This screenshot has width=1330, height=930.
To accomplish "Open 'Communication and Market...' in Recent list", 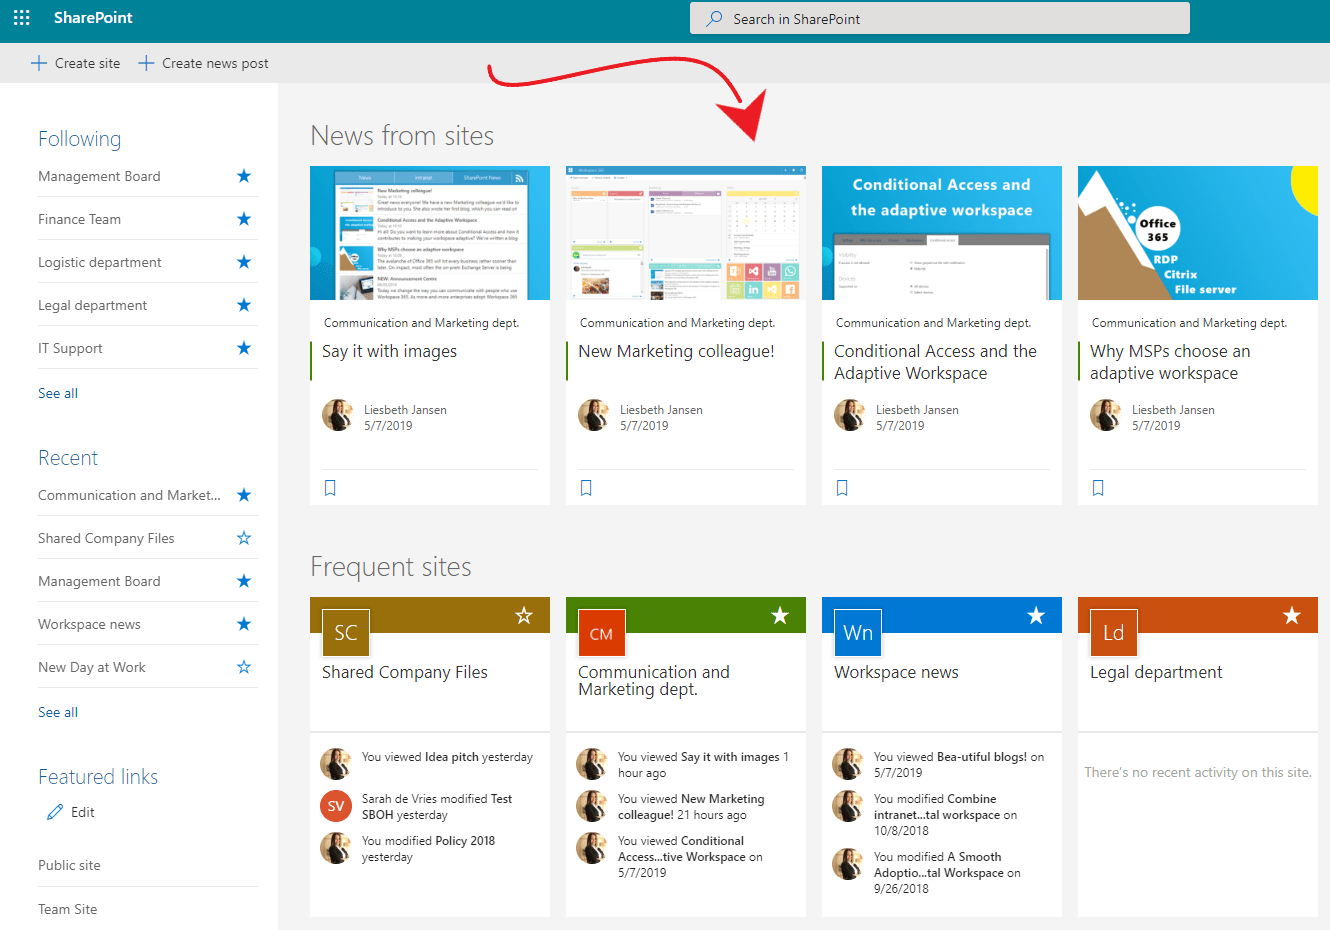I will 129,495.
